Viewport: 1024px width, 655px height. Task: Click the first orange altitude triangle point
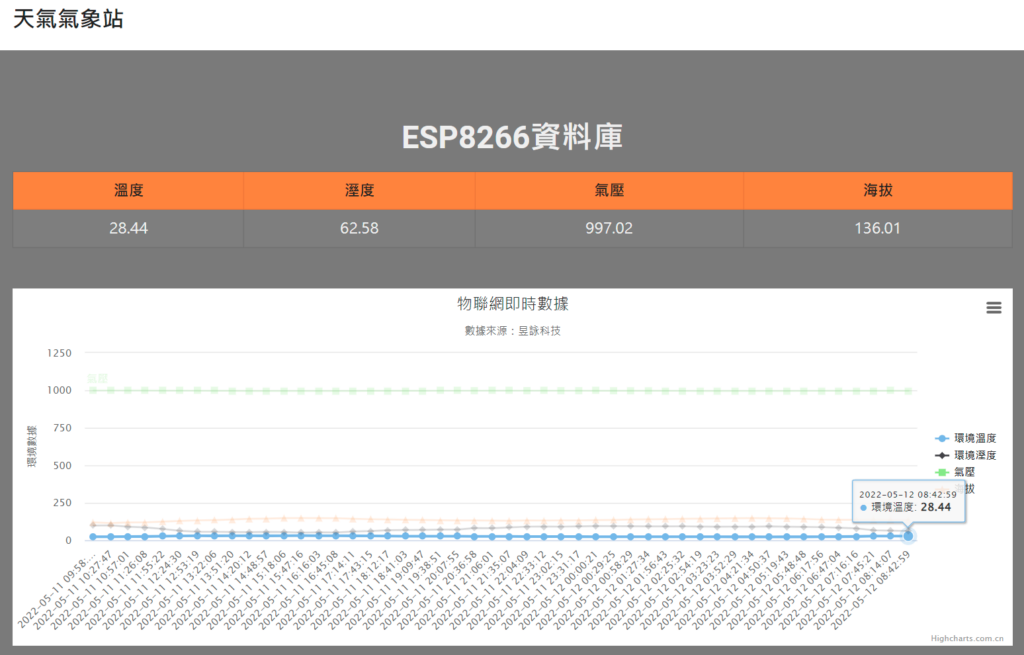(93, 523)
